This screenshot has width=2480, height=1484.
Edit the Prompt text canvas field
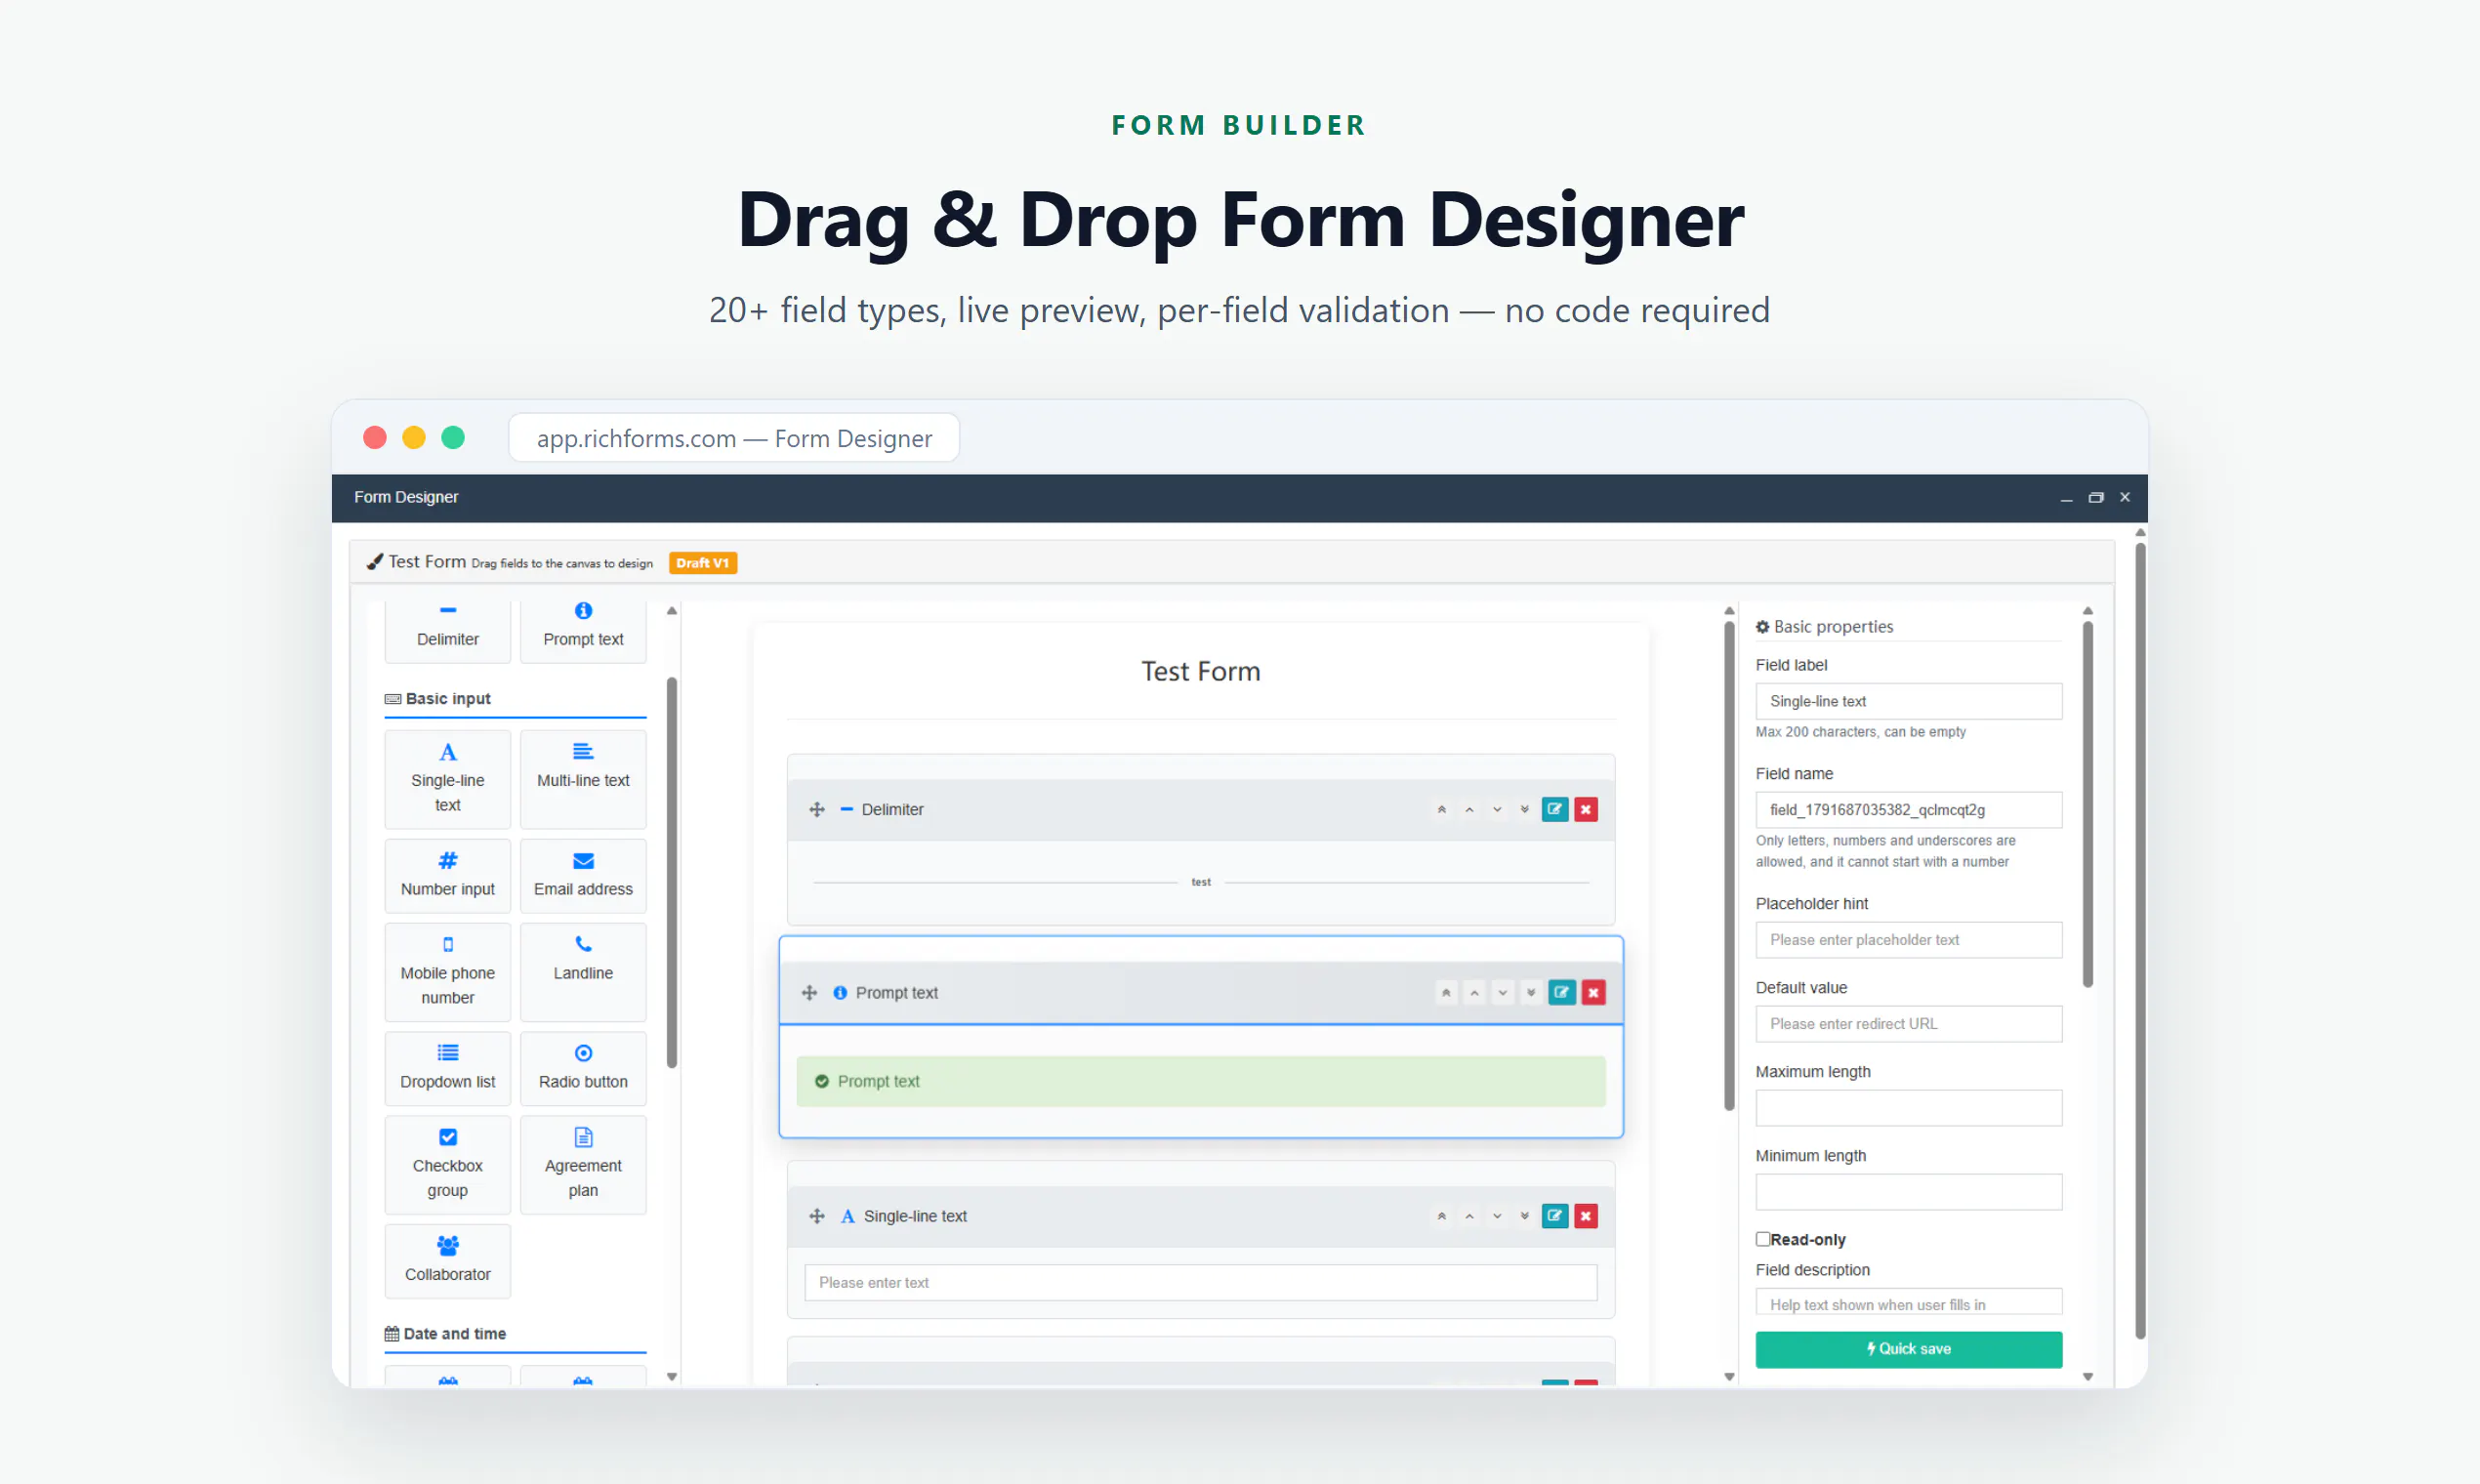1561,992
